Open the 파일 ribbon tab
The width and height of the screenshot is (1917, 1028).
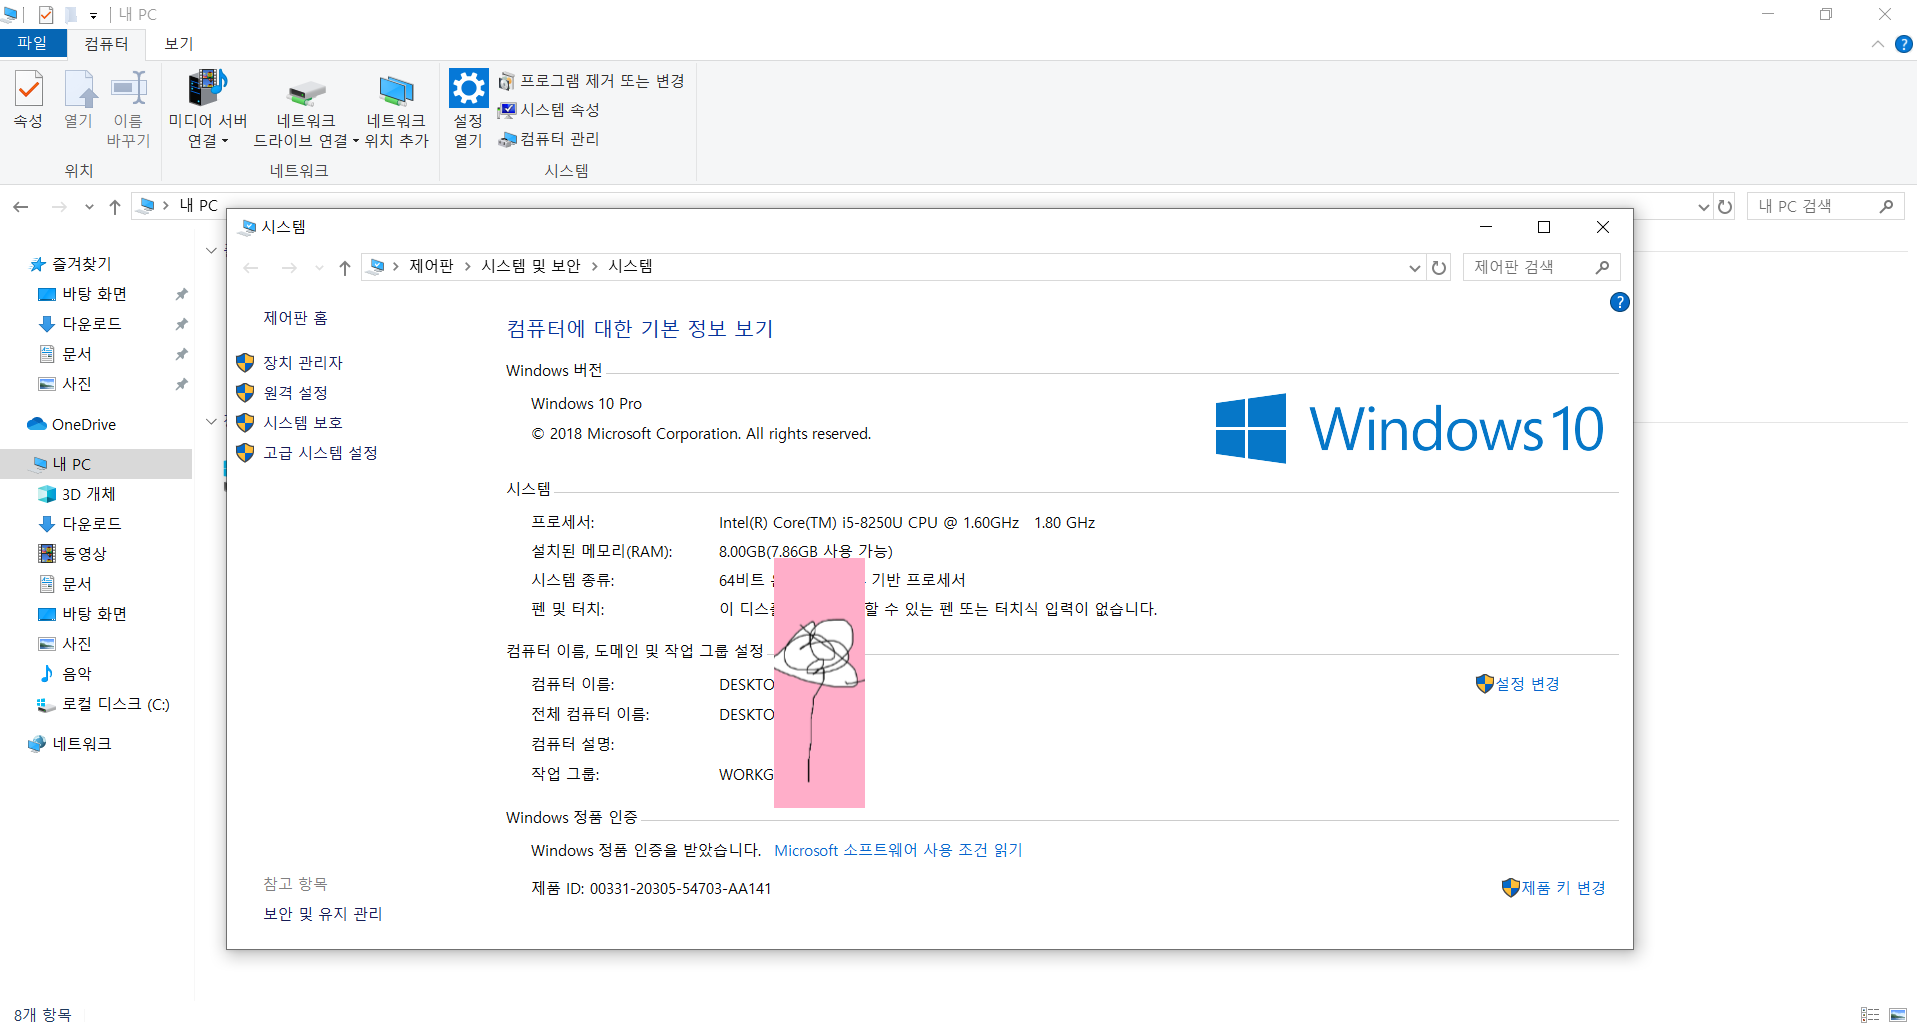click(32, 43)
